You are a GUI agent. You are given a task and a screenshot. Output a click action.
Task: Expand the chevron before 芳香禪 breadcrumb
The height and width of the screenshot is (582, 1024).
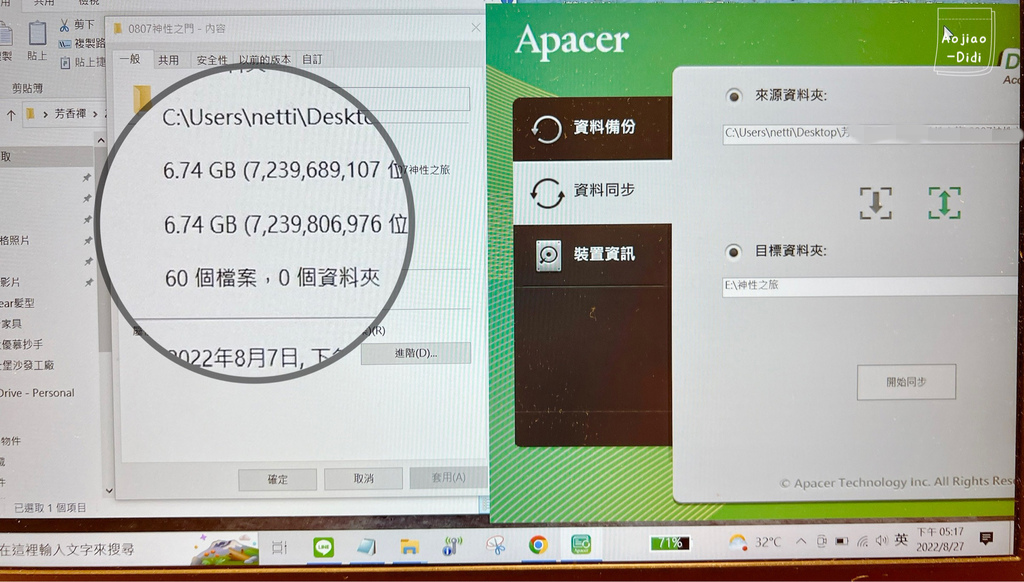pos(45,115)
